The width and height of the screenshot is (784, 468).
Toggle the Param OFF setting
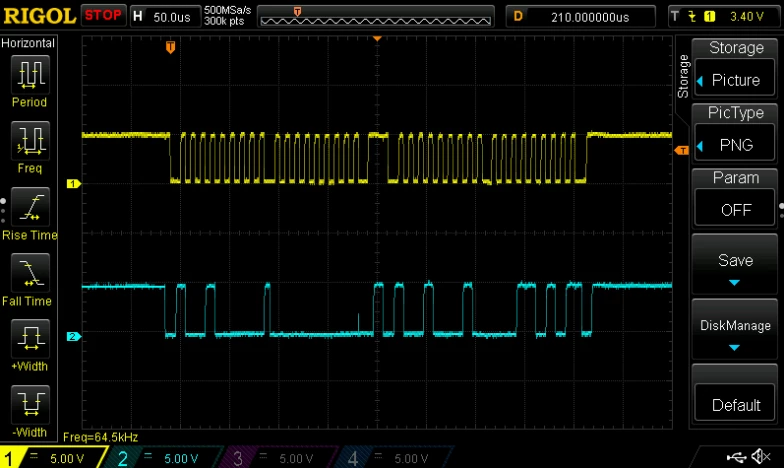pyautogui.click(x=734, y=210)
